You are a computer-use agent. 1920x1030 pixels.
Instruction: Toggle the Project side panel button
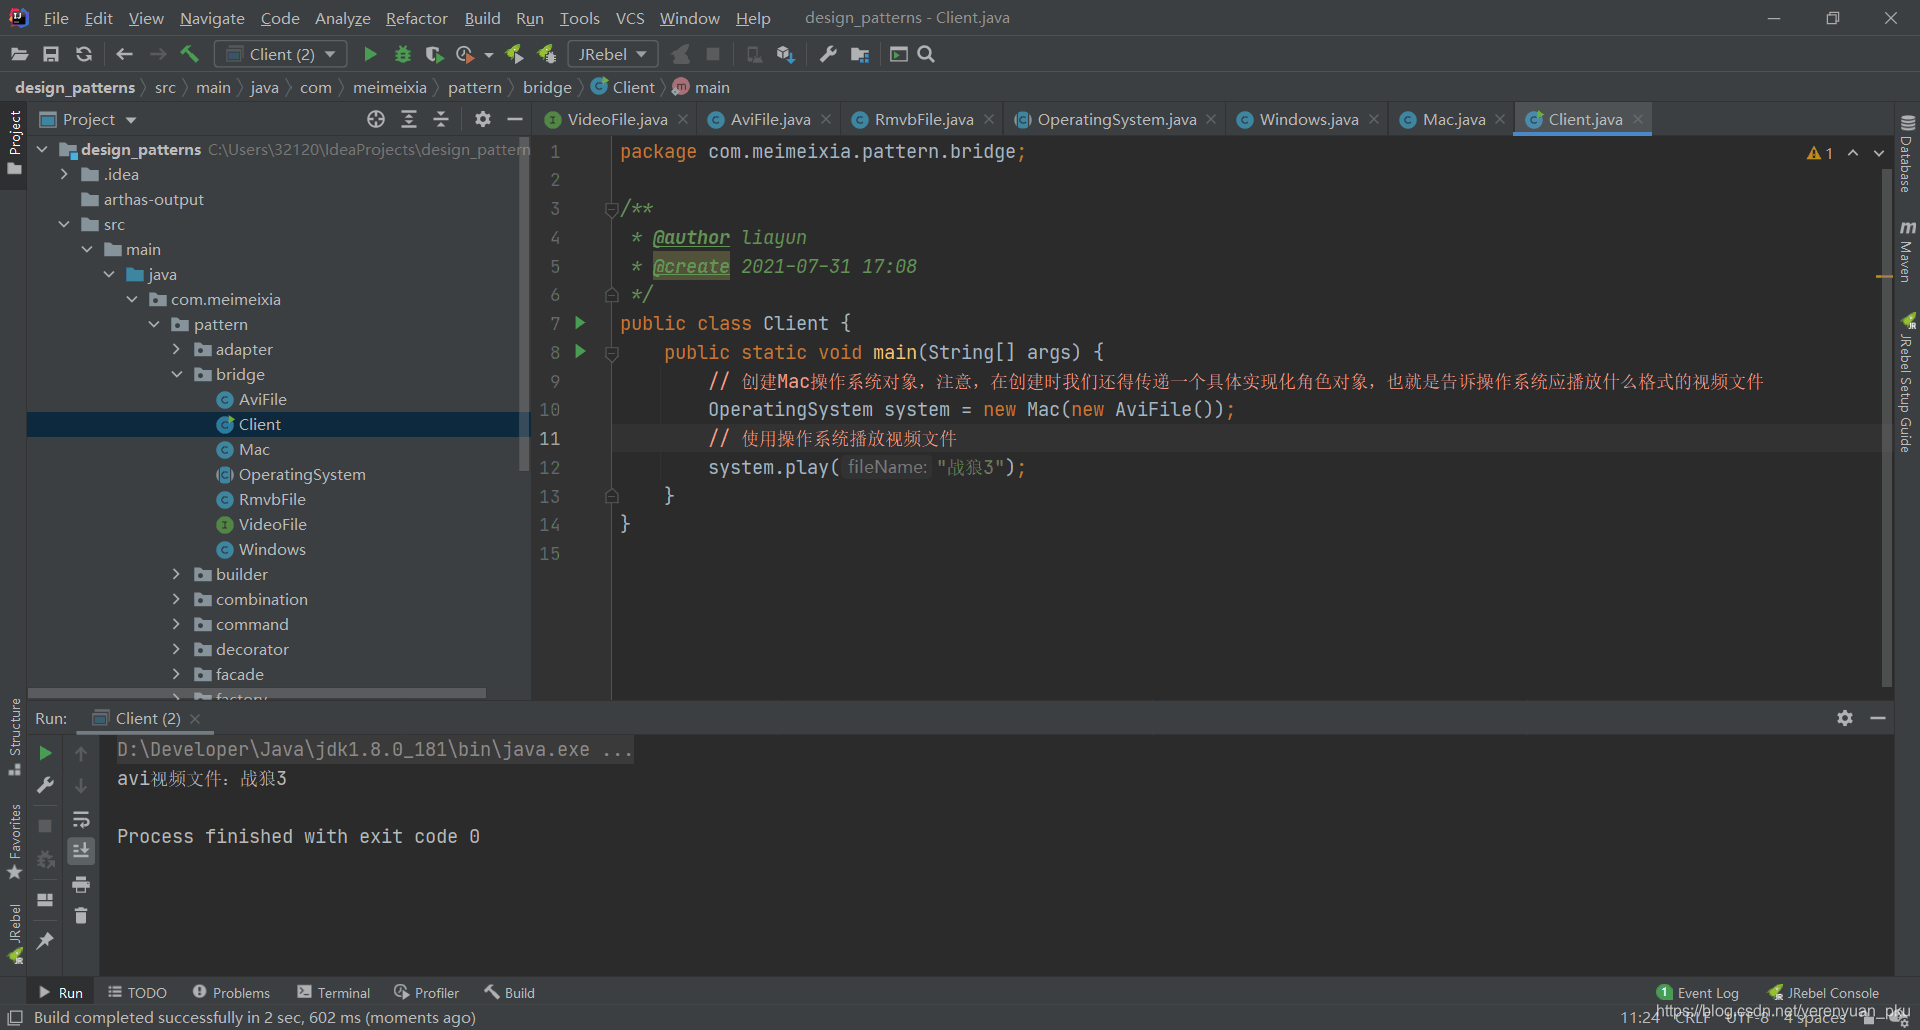click(14, 142)
